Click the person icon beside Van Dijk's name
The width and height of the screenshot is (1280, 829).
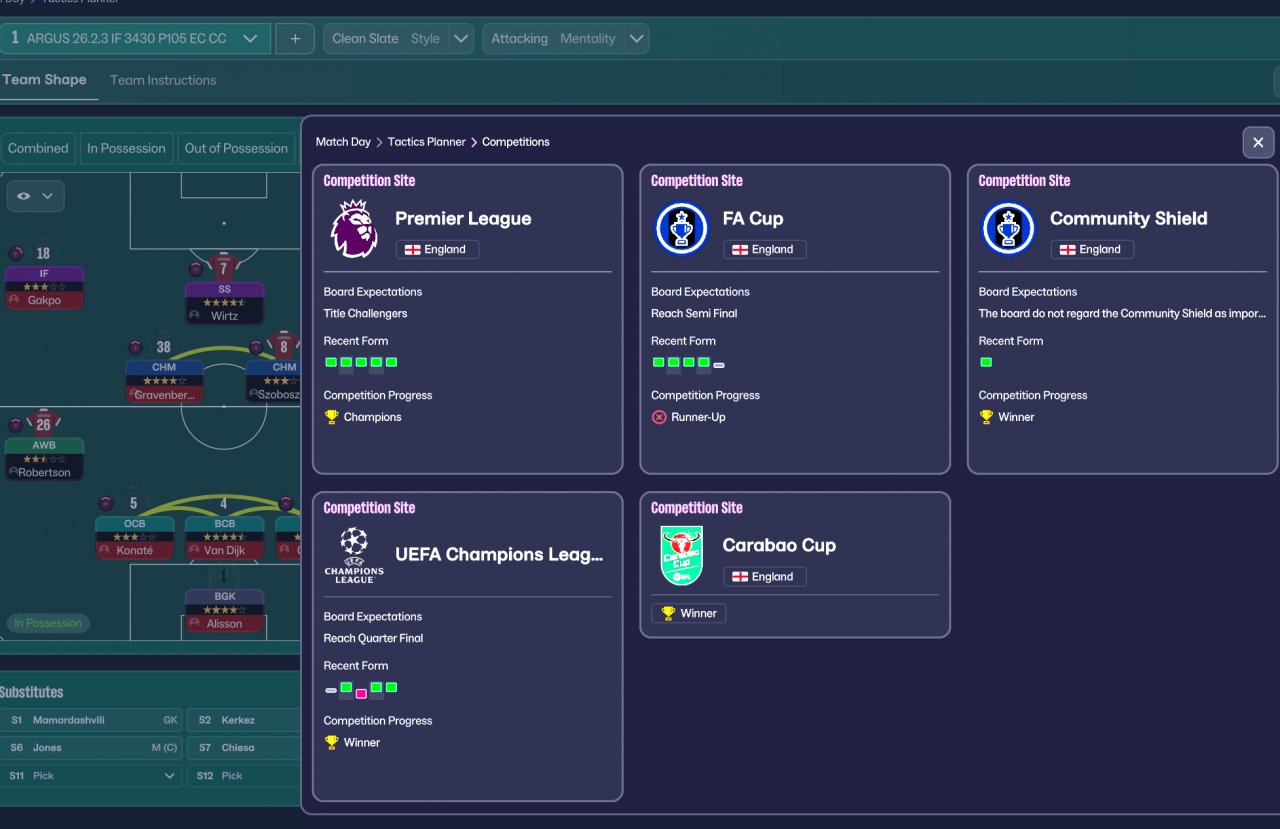(194, 550)
